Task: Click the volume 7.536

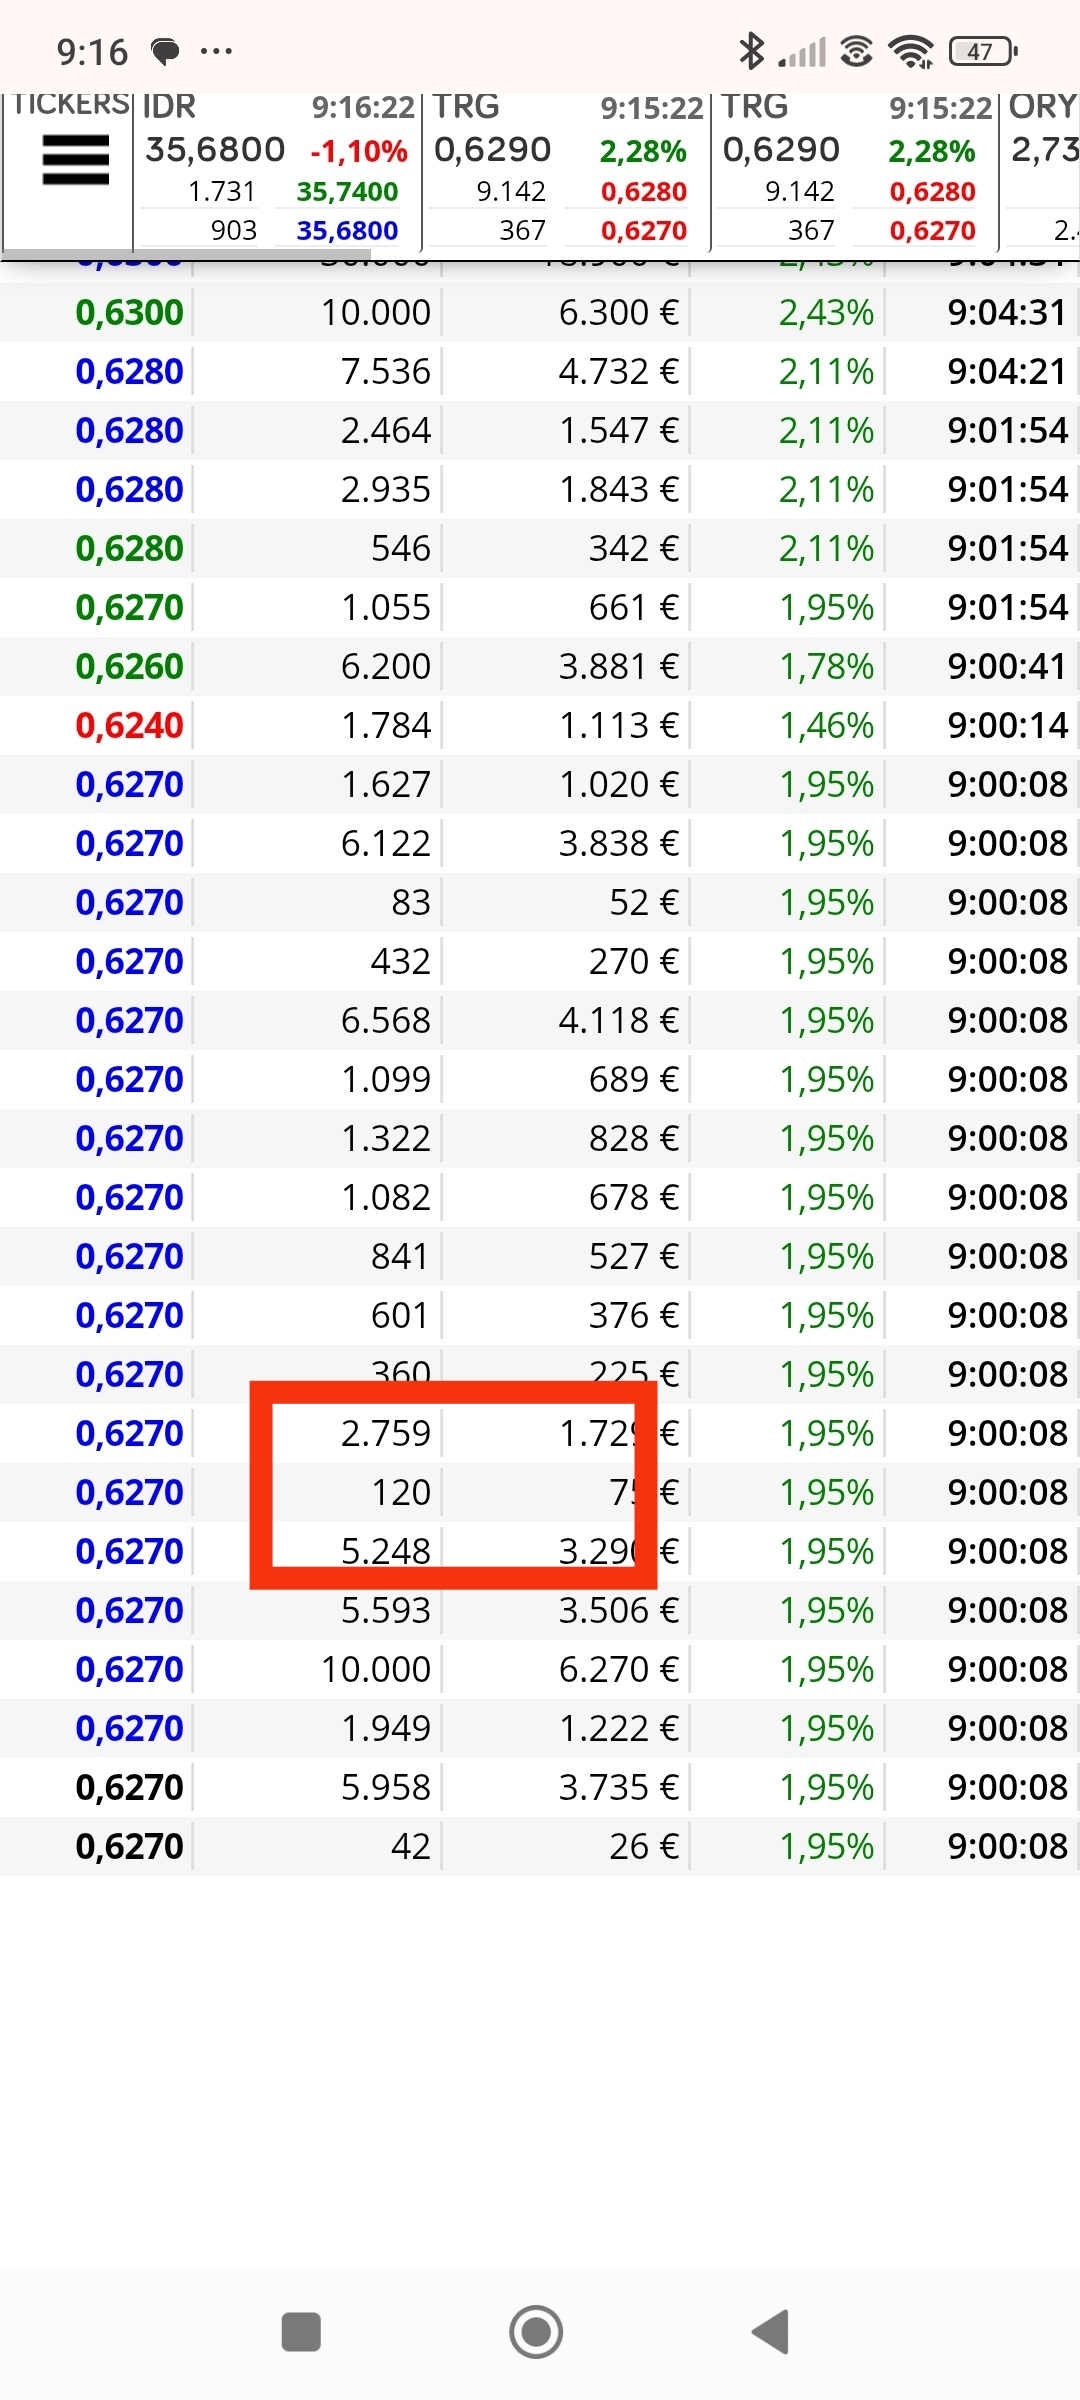Action: 386,372
